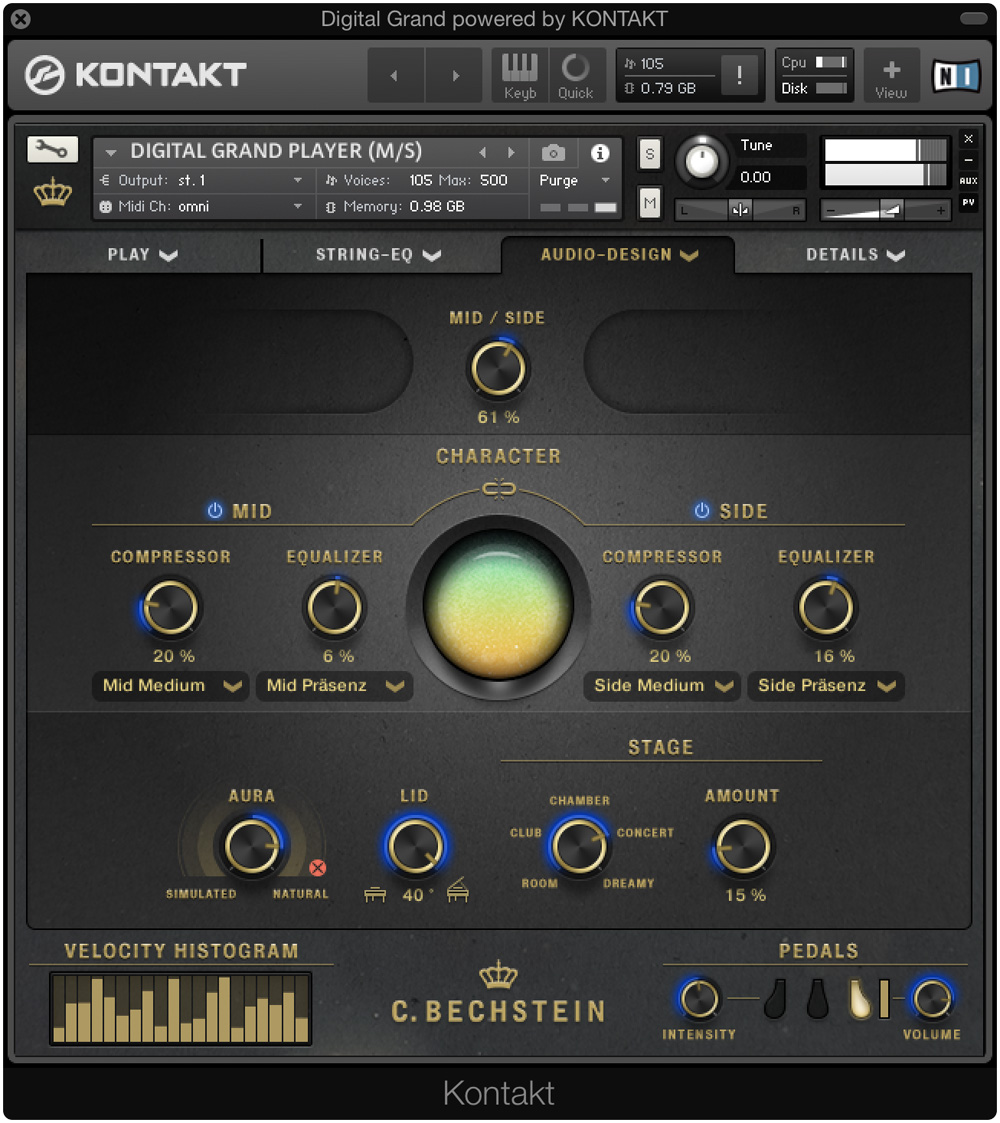Screen dimensions: 1000x1123
Task: Toggle the AUX sends button
Action: tap(968, 181)
